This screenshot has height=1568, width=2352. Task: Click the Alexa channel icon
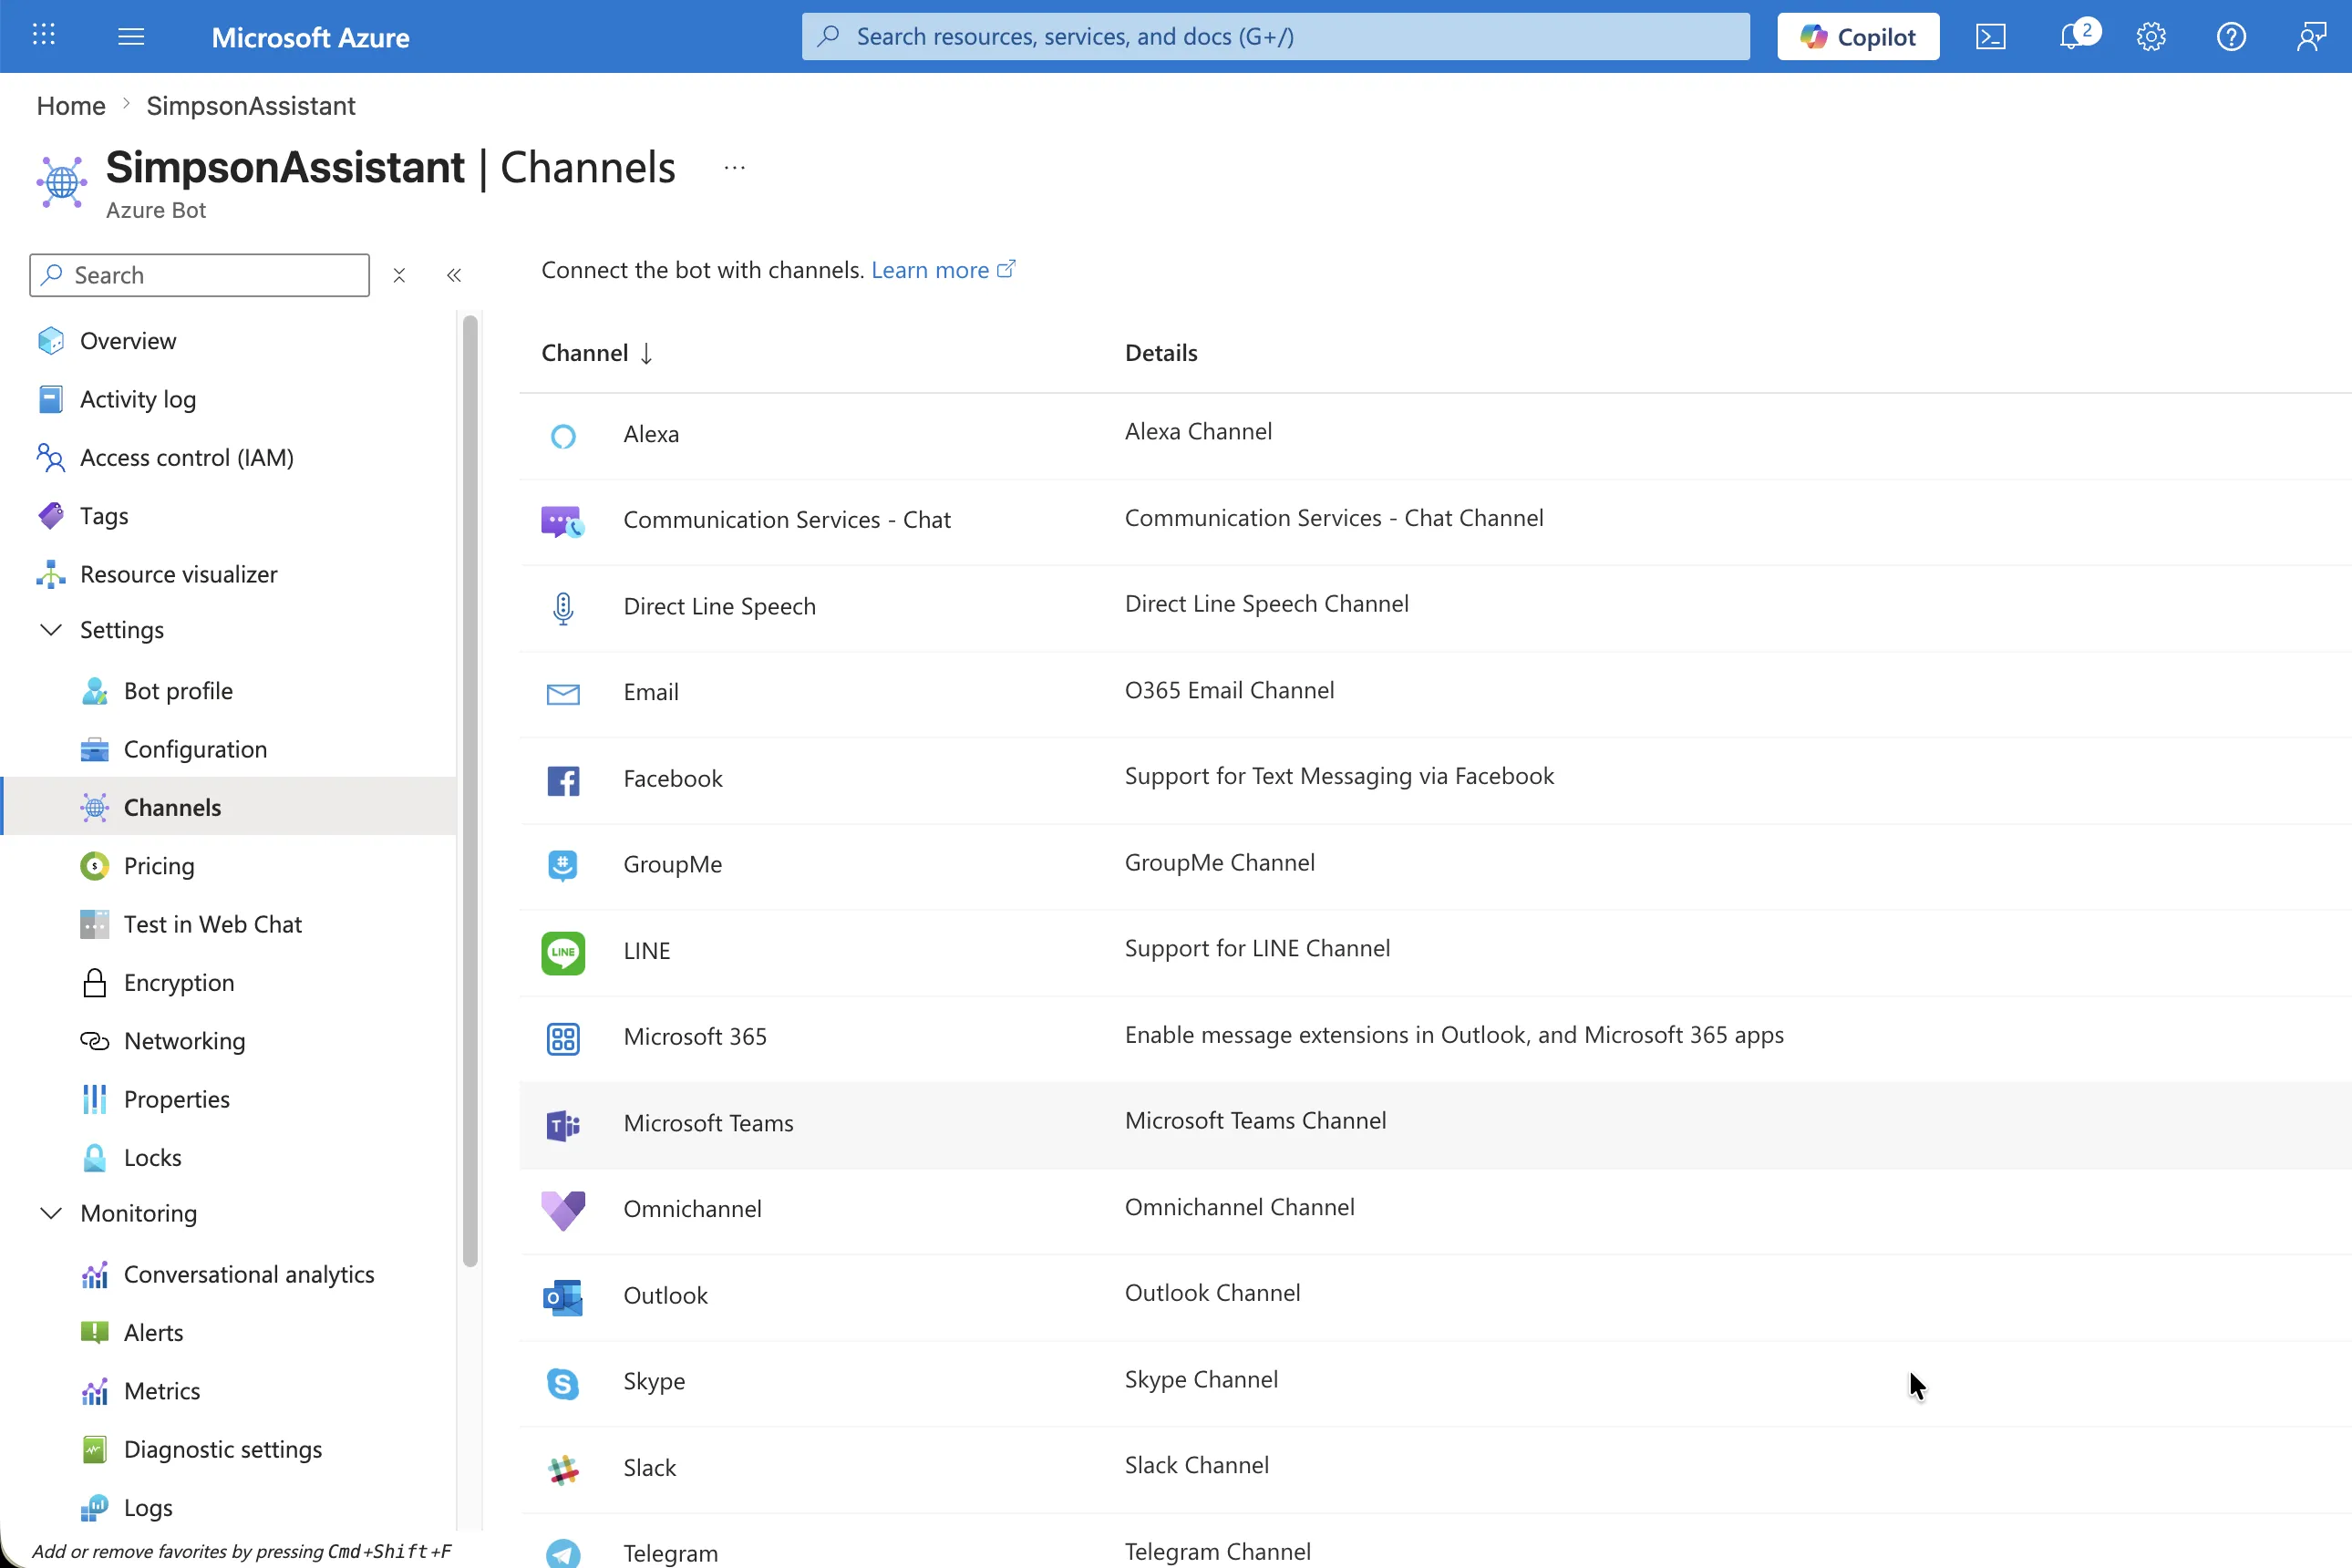click(563, 435)
